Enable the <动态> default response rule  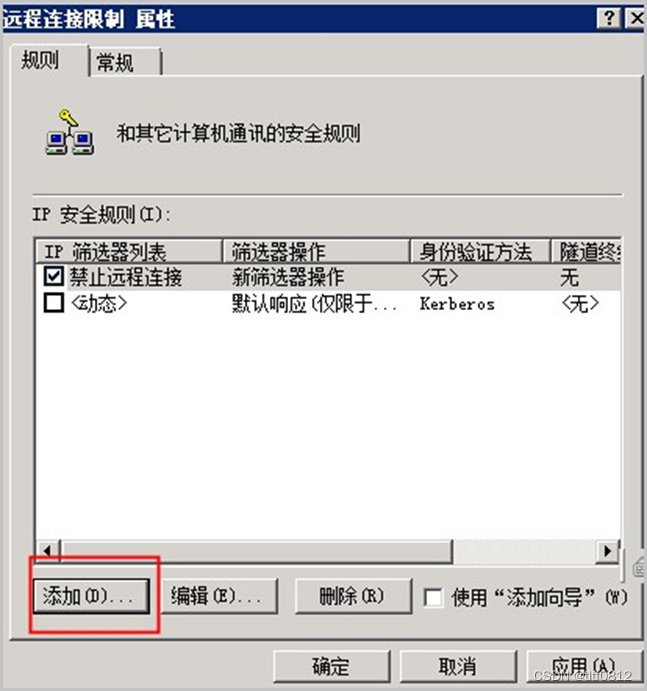point(54,303)
